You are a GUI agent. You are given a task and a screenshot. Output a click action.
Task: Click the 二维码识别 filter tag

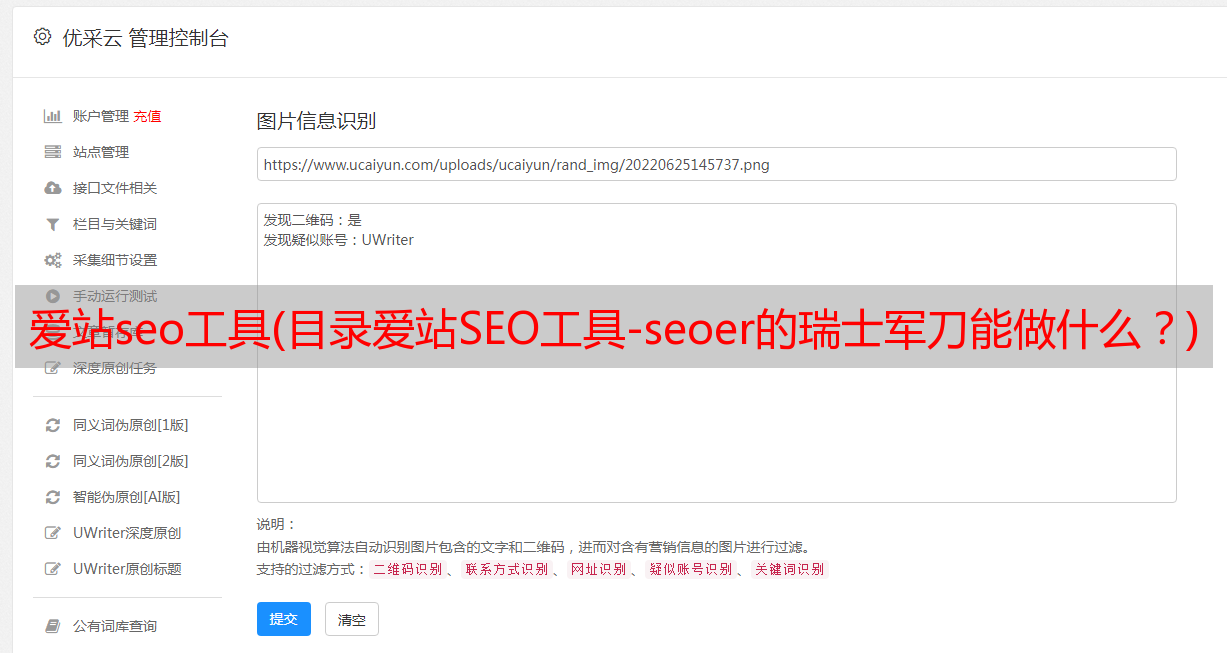(407, 570)
